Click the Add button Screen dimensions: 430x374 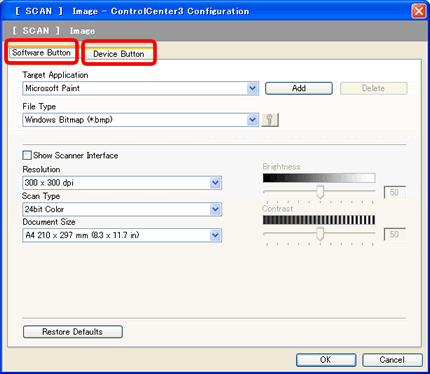tap(299, 88)
